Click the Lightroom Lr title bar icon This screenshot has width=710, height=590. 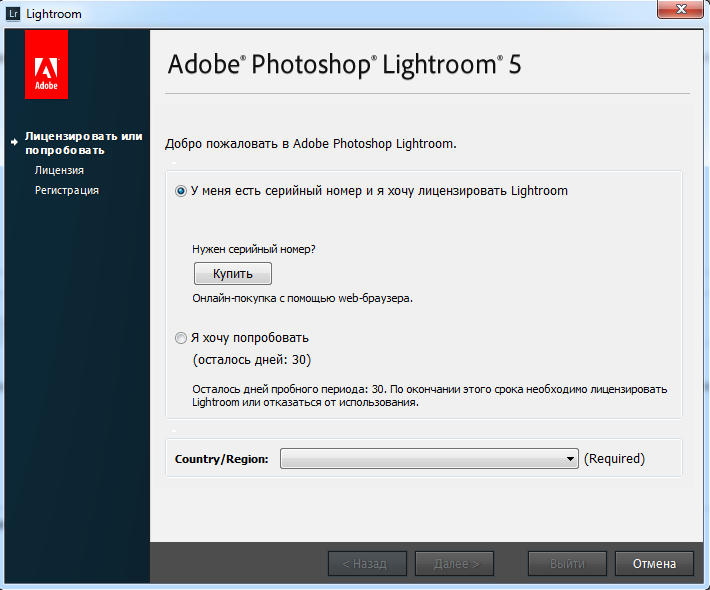pos(13,14)
